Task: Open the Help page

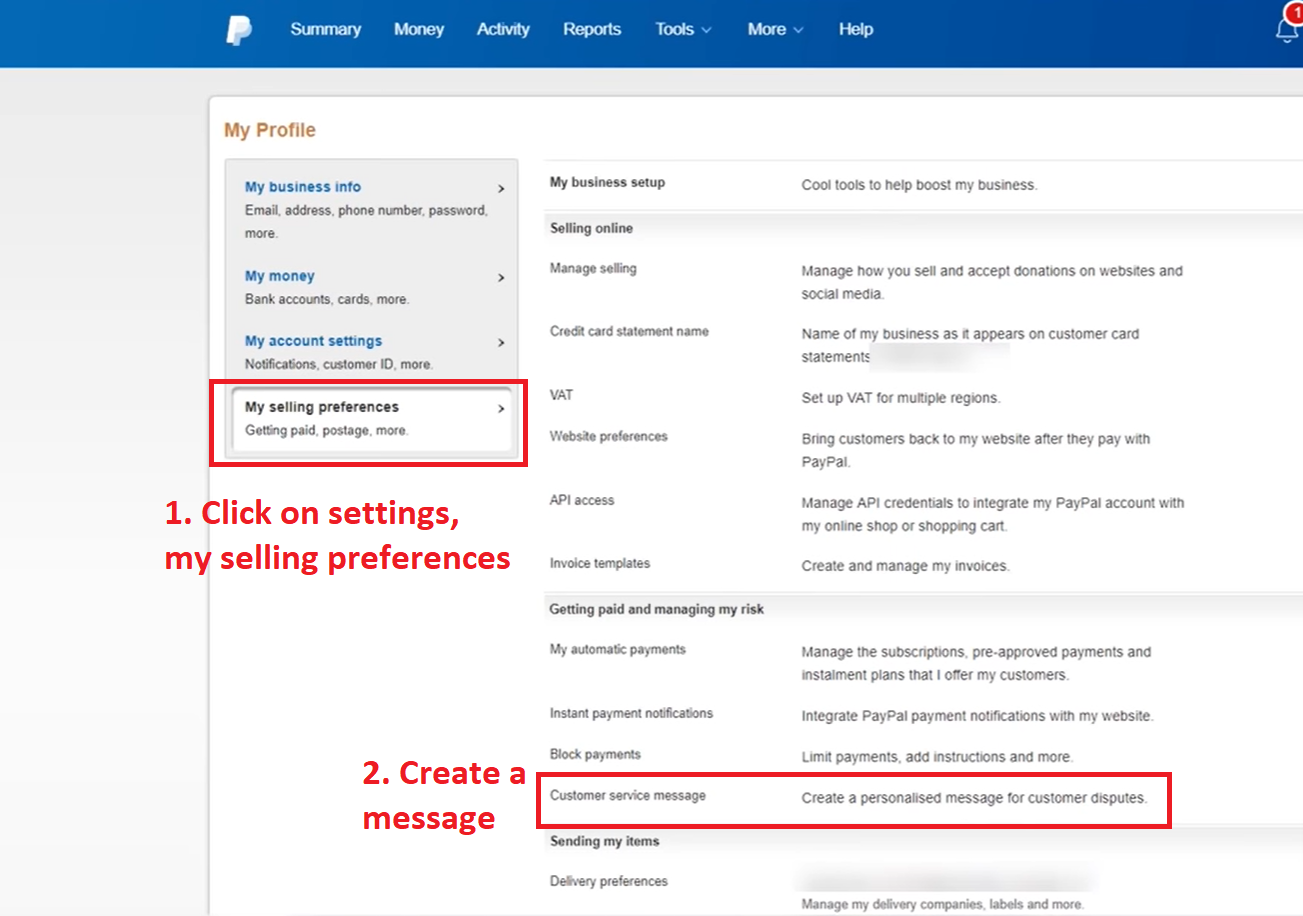Action: click(856, 29)
